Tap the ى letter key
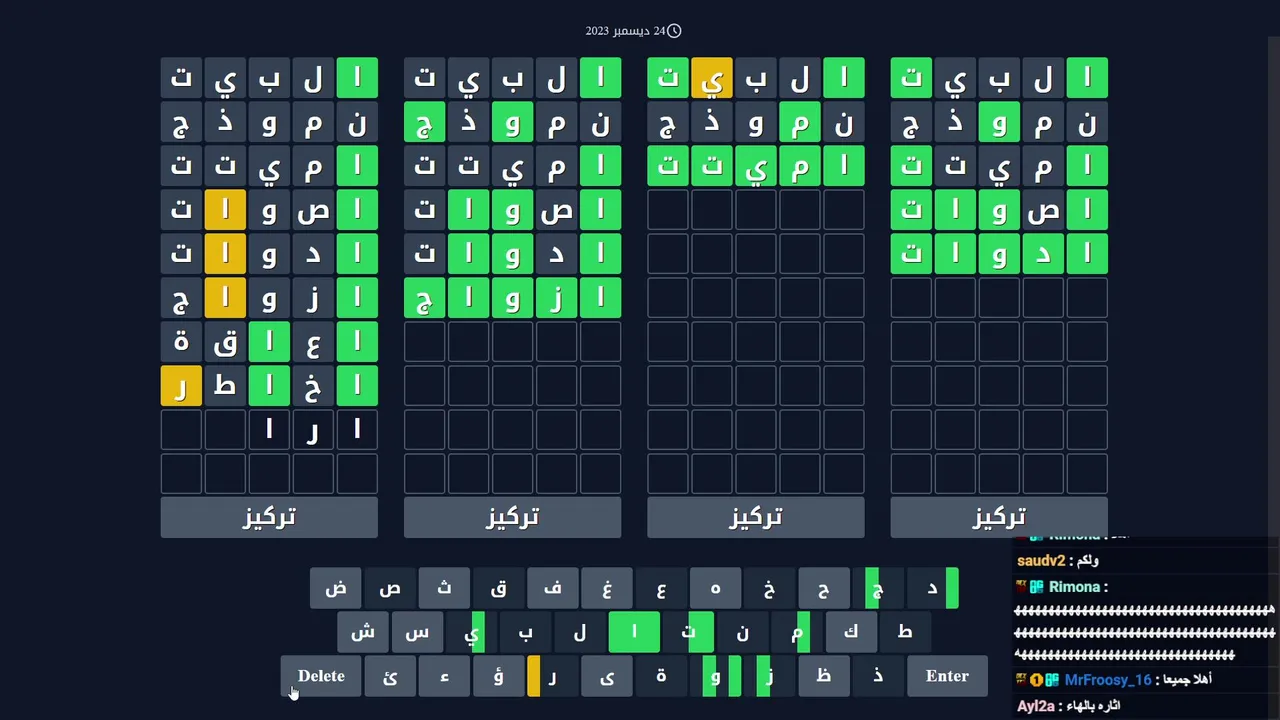This screenshot has width=1280, height=720. click(606, 676)
